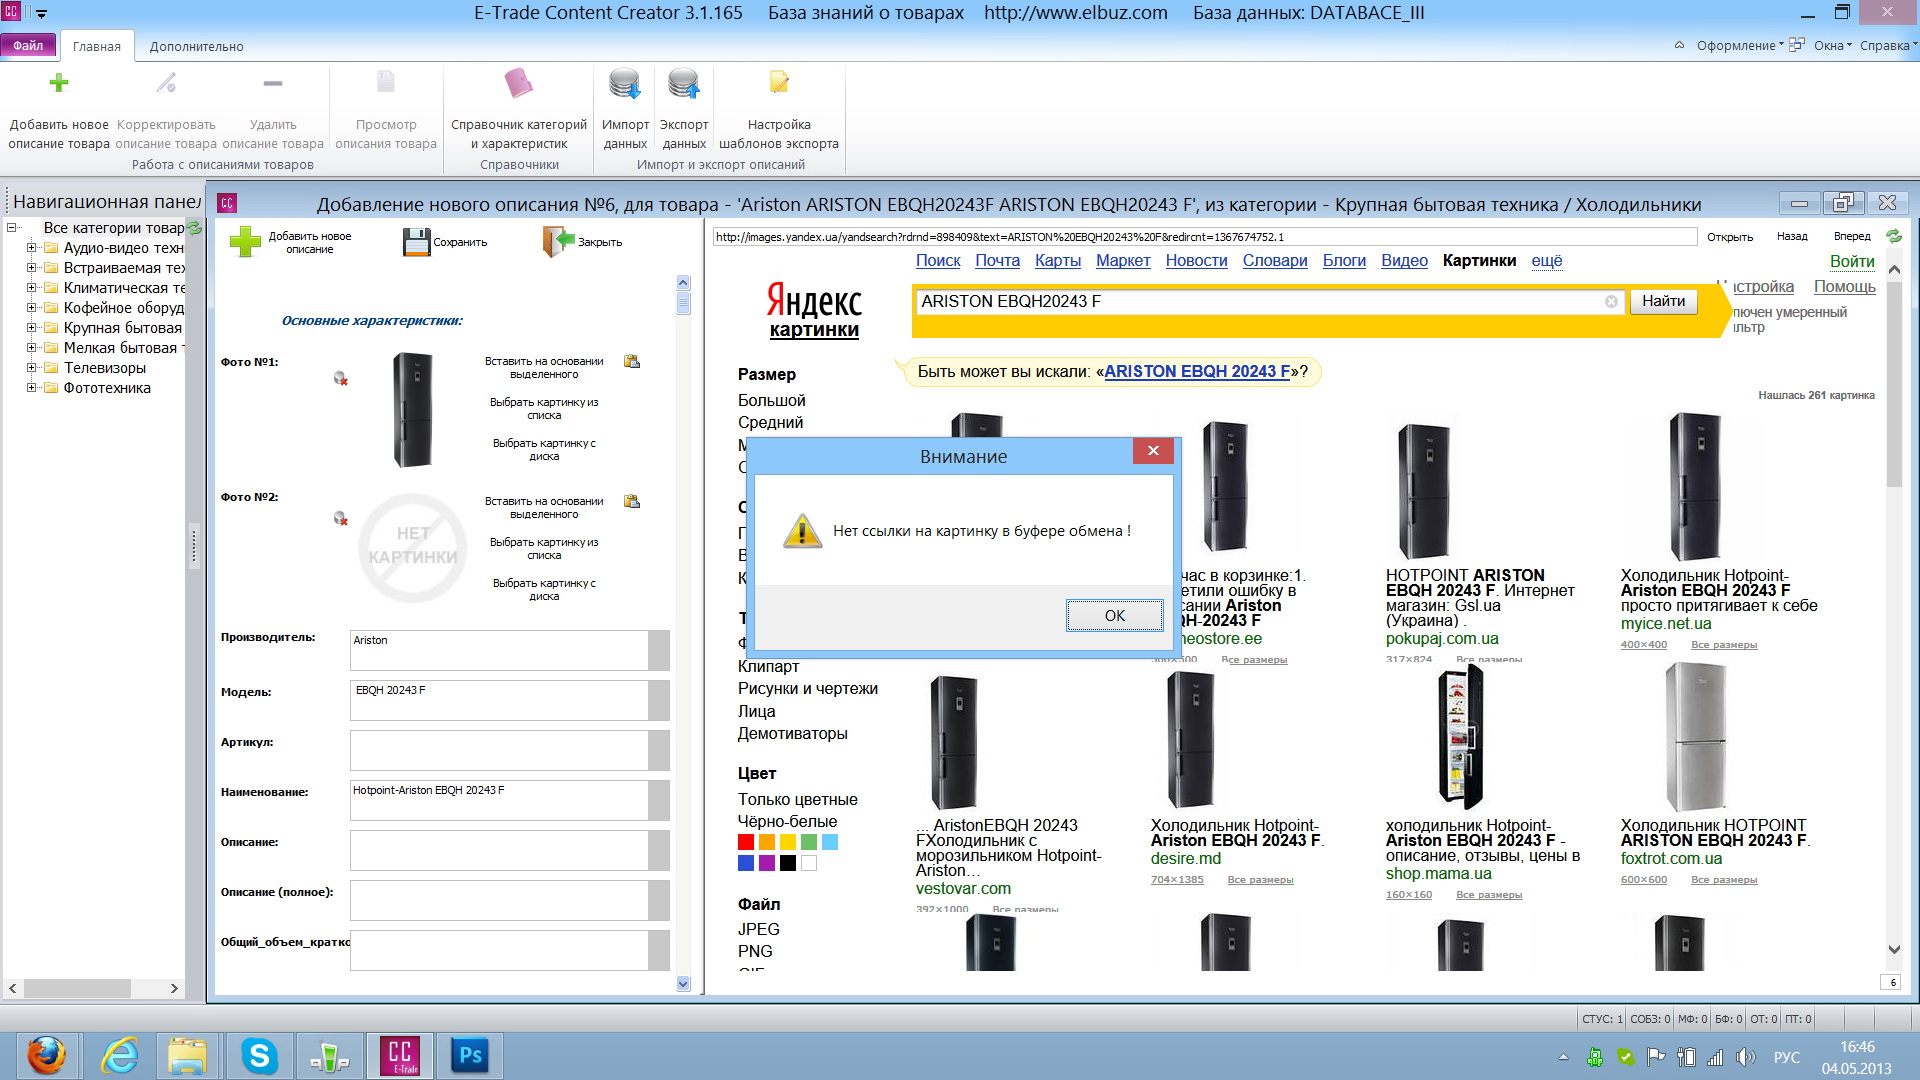Open the Справка dropdown menu
The height and width of the screenshot is (1080, 1920).
pos(1888,45)
